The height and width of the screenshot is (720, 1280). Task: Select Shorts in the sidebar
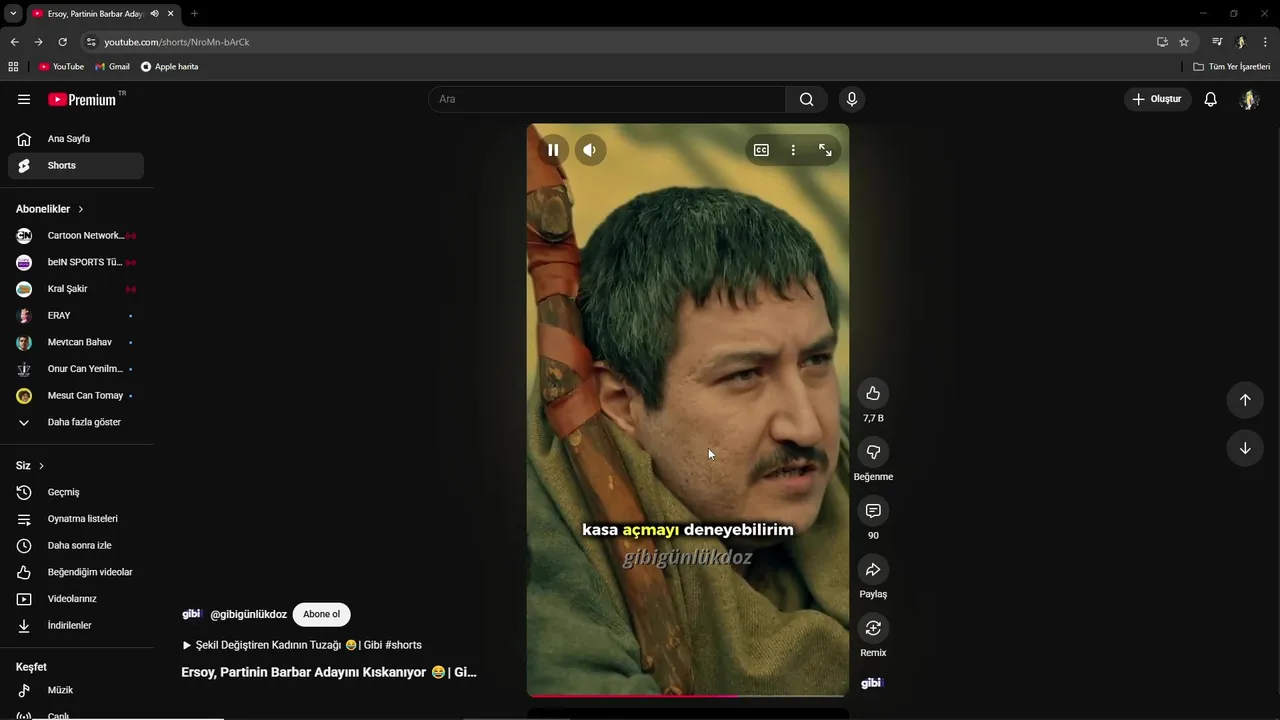click(76, 166)
